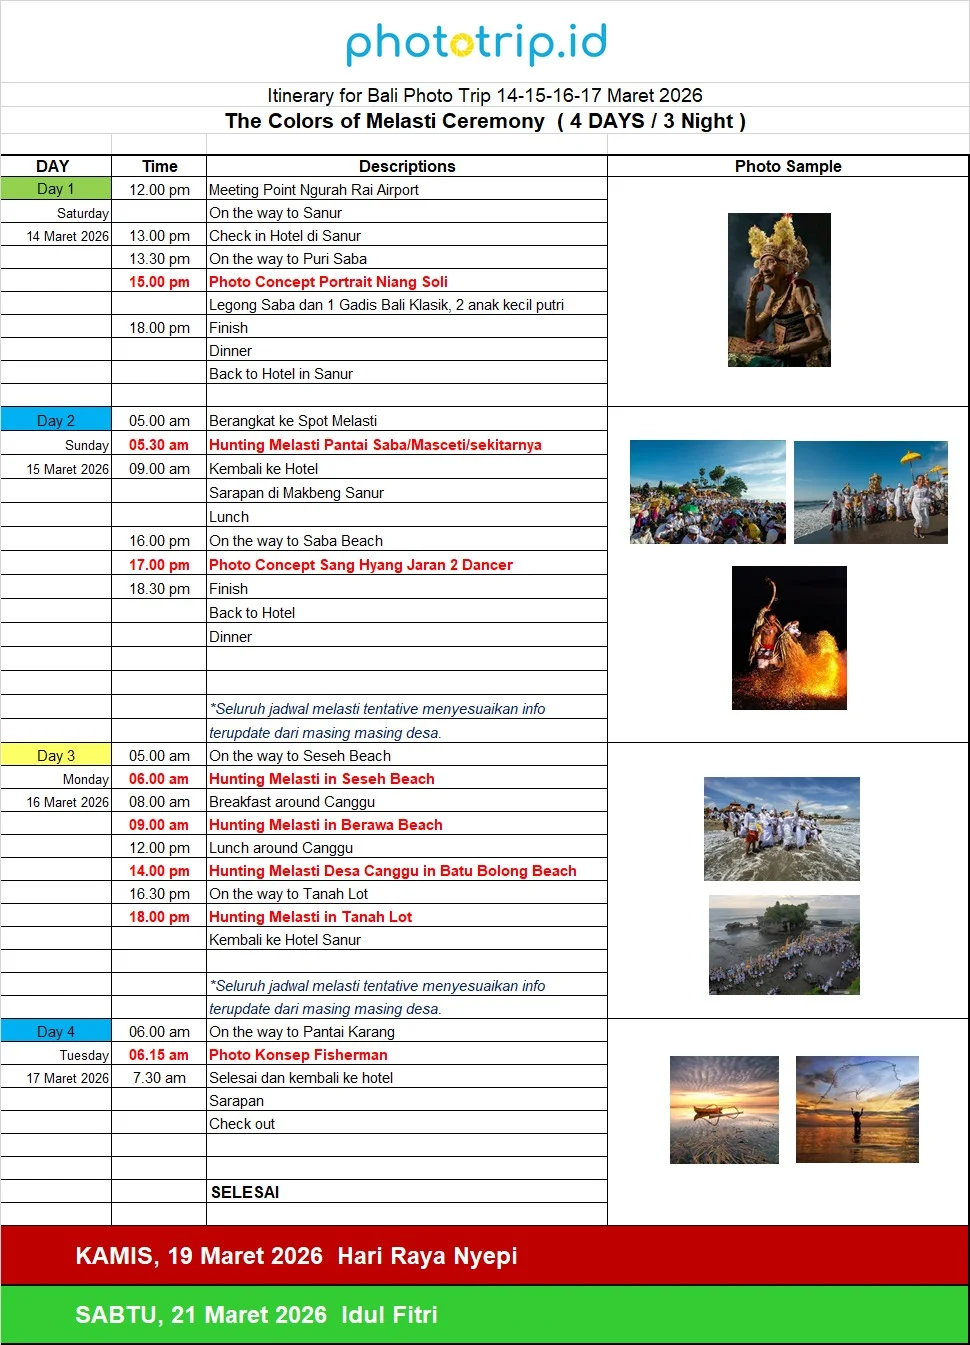Image resolution: width=970 pixels, height=1345 pixels.
Task: Open the Niang Soli portrait sample photo
Action: click(x=779, y=290)
